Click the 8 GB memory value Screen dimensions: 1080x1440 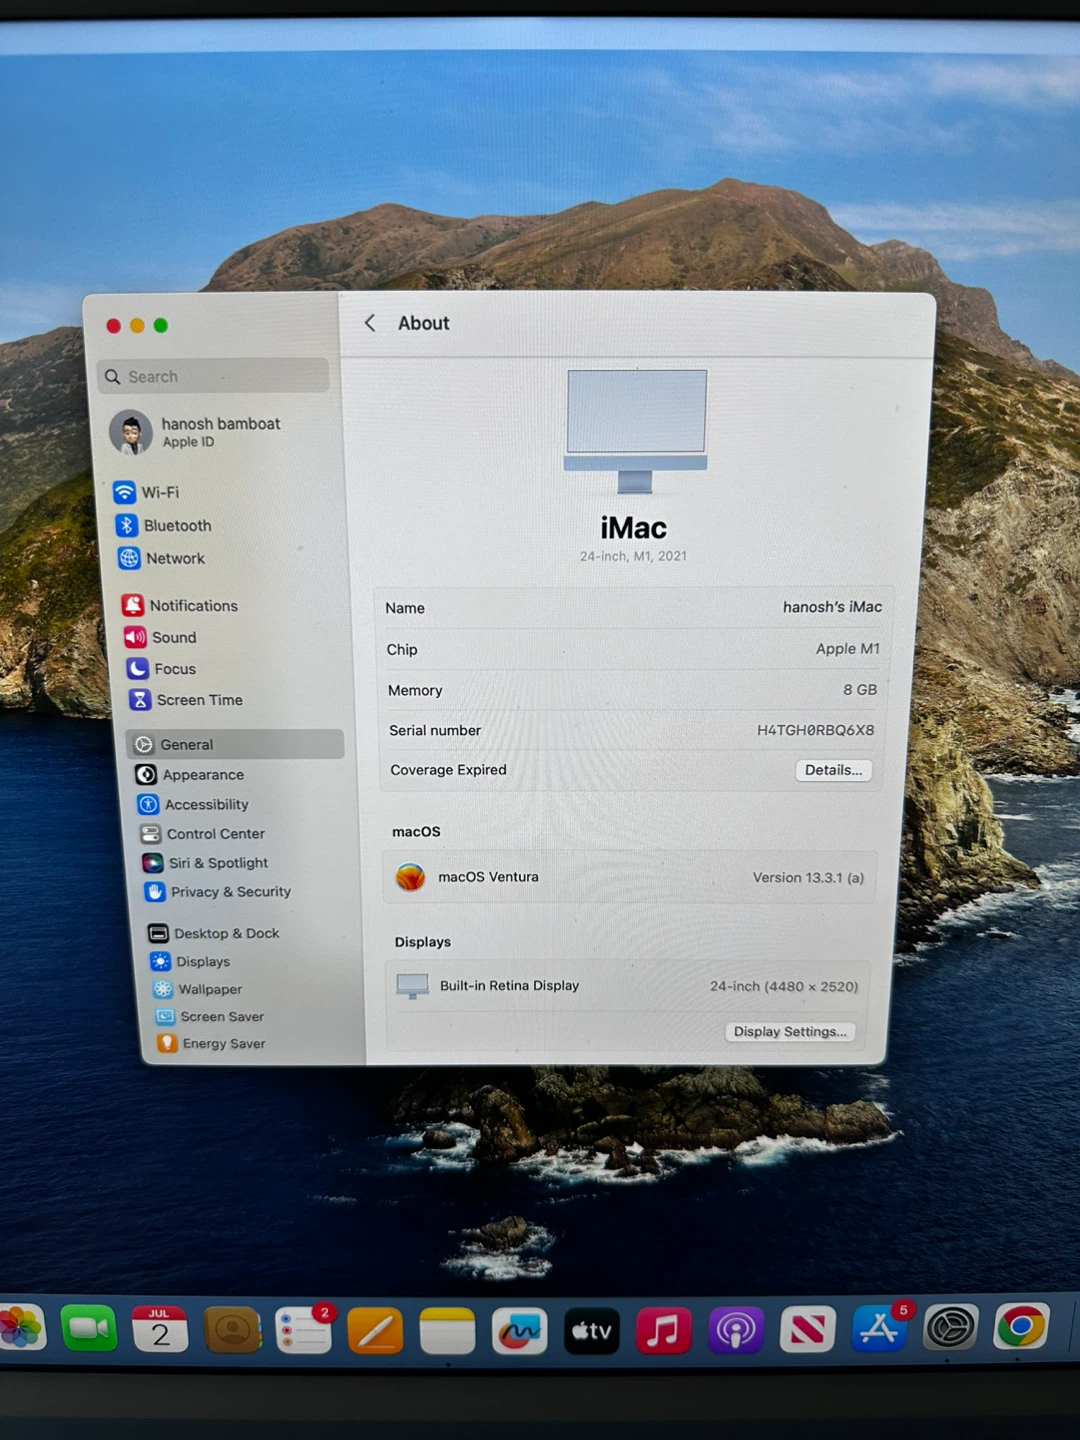coord(860,690)
